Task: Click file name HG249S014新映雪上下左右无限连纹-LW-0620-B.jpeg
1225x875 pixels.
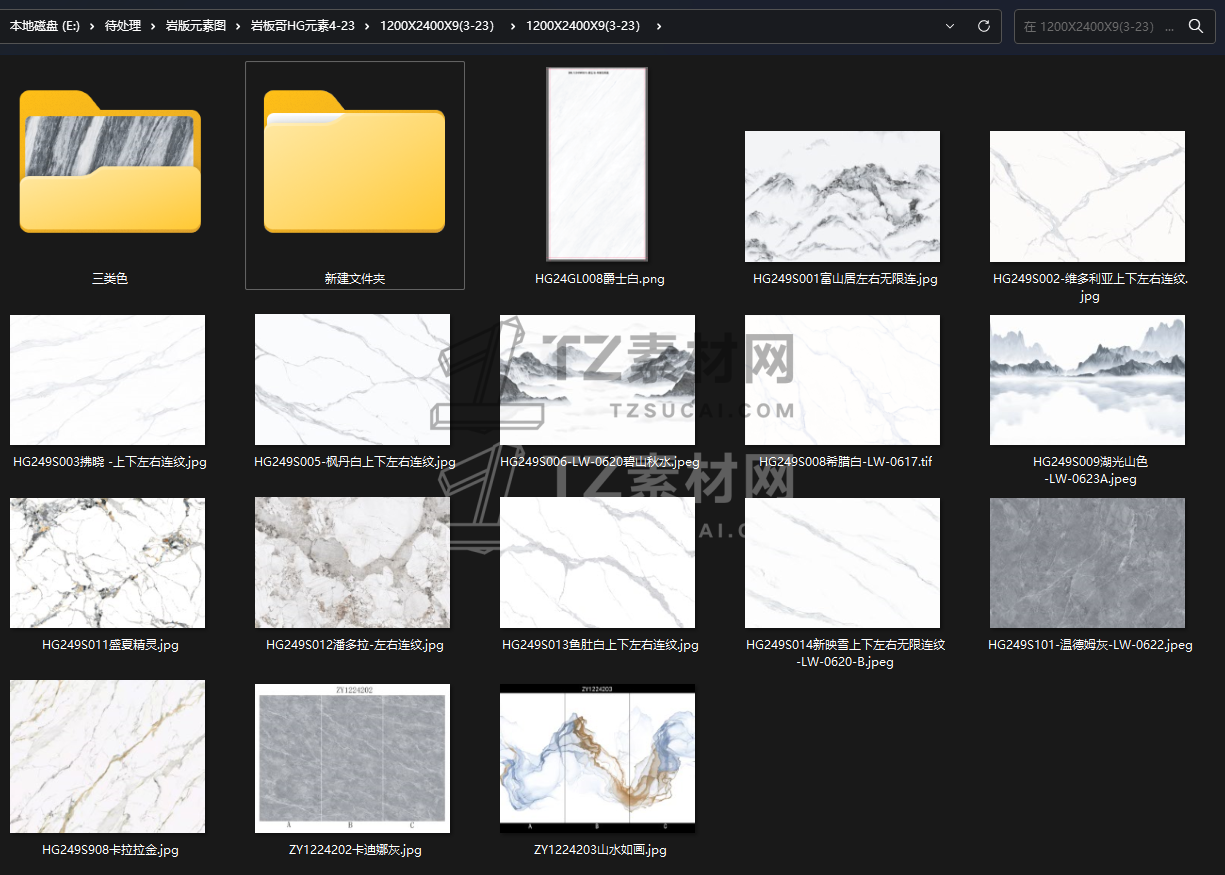Action: pyautogui.click(x=845, y=653)
